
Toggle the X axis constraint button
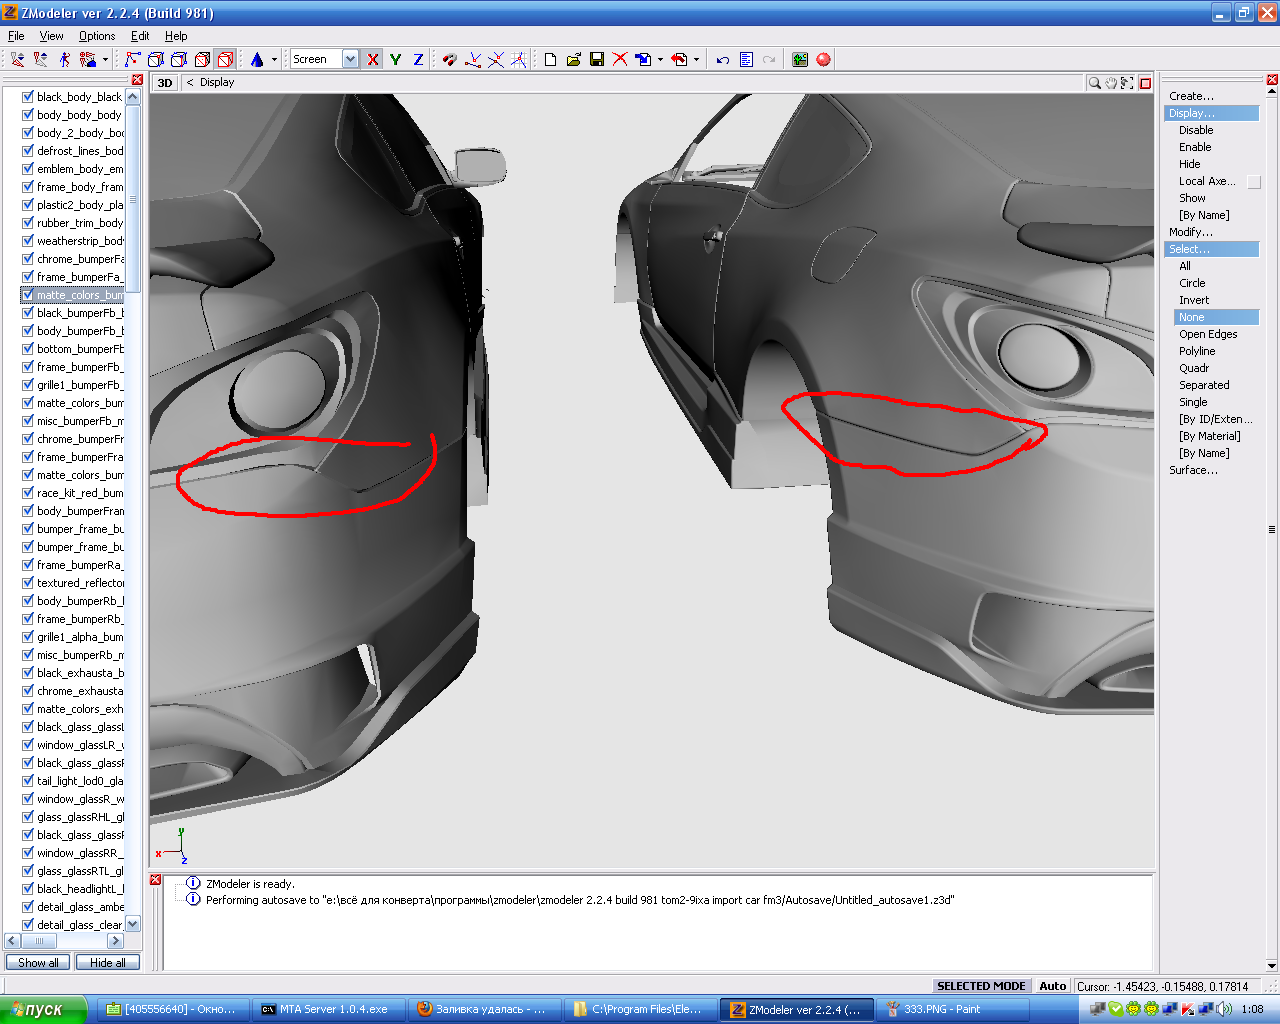[x=373, y=60]
